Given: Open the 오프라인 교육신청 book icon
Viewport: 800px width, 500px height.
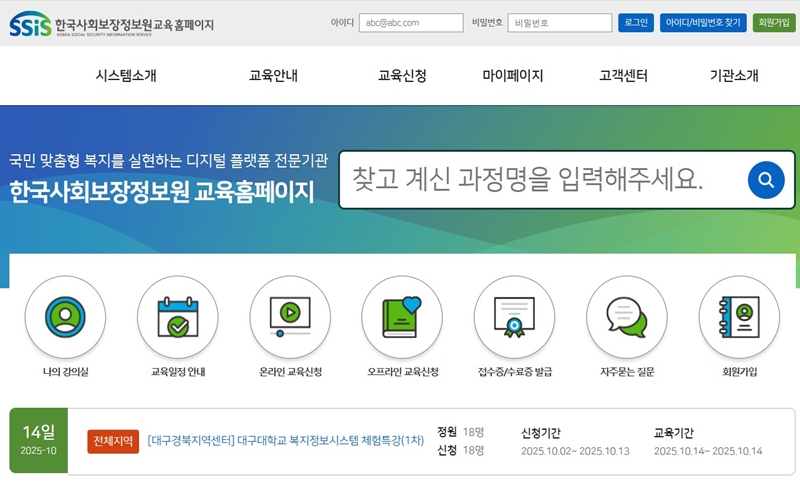Looking at the screenshot, I should (x=402, y=317).
